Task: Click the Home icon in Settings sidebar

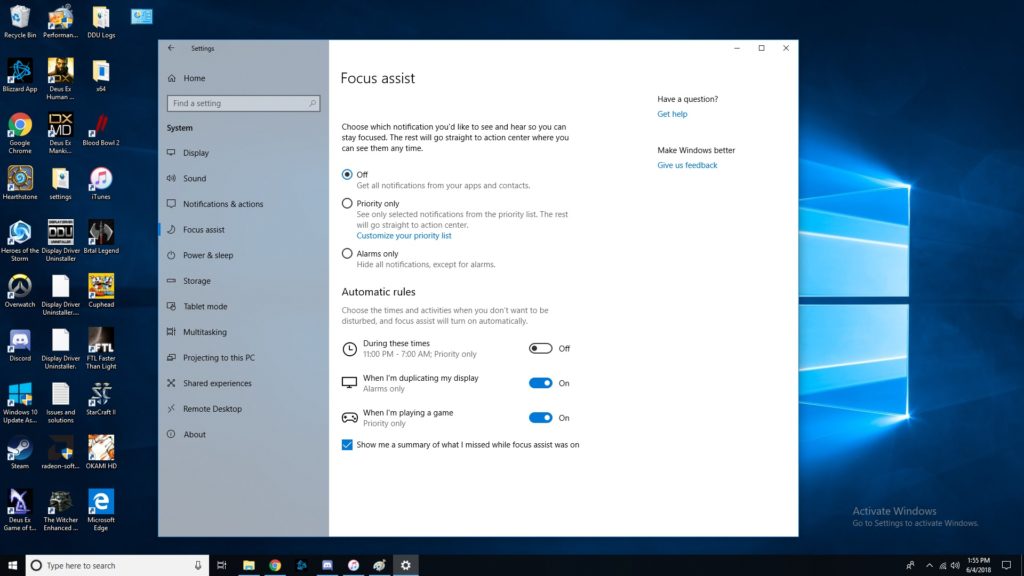Action: pyautogui.click(x=172, y=78)
